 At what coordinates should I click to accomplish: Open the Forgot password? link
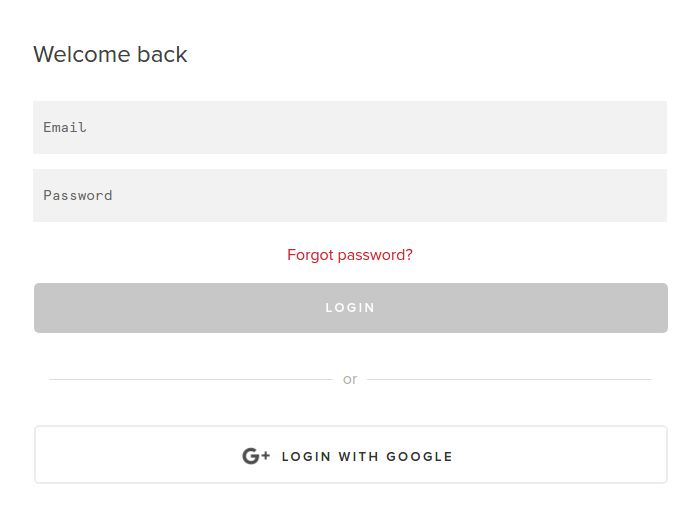tap(350, 255)
